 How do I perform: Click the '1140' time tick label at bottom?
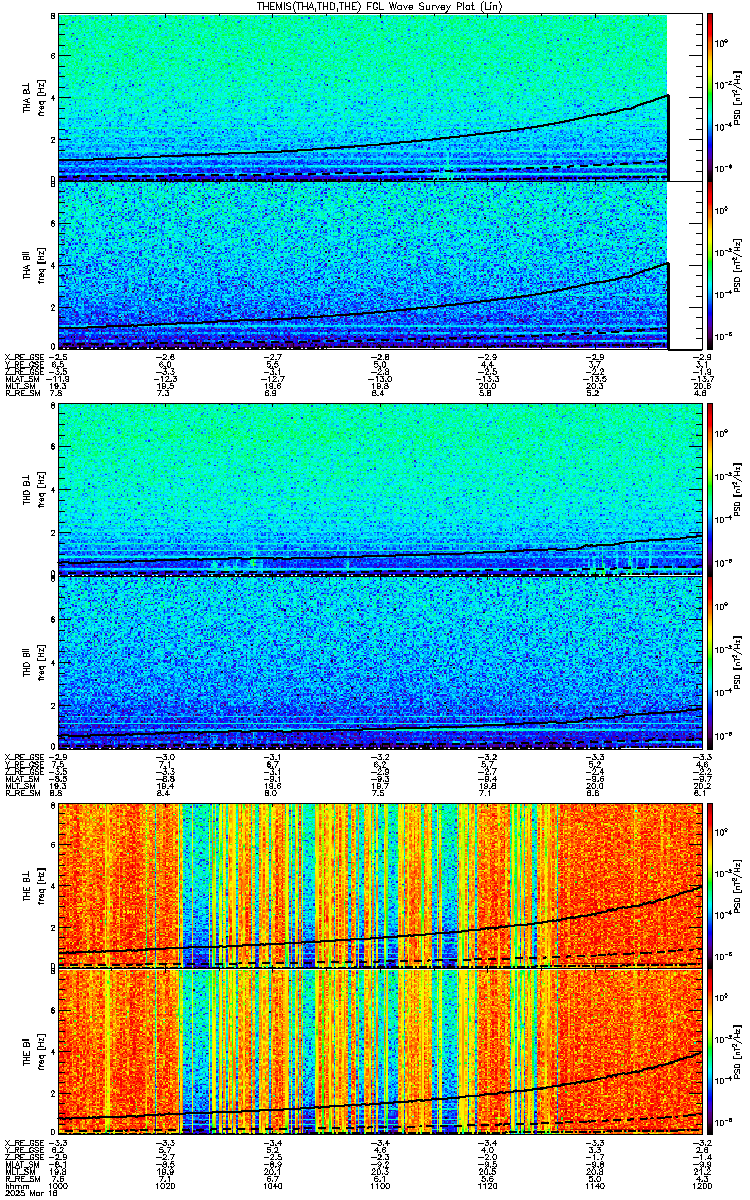tap(596, 1184)
